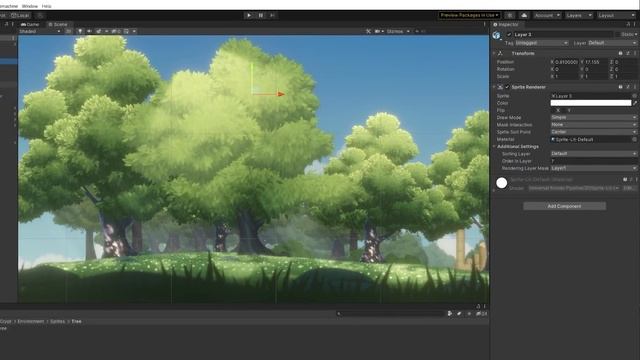Pause the game with the Pause button
This screenshot has width=640, height=360.
261,16
